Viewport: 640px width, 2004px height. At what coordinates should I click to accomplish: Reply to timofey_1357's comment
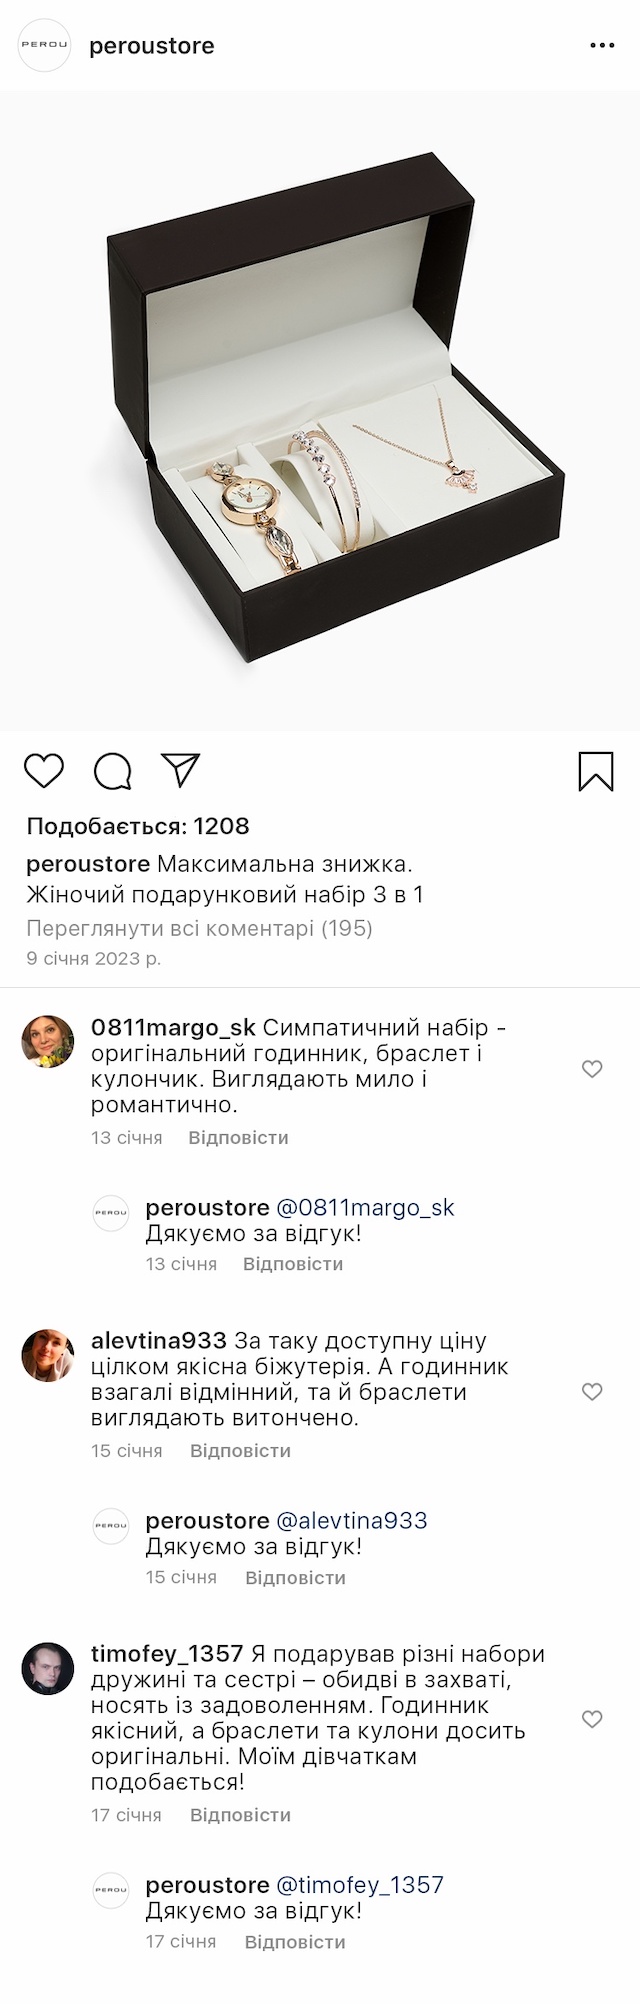(x=240, y=1815)
